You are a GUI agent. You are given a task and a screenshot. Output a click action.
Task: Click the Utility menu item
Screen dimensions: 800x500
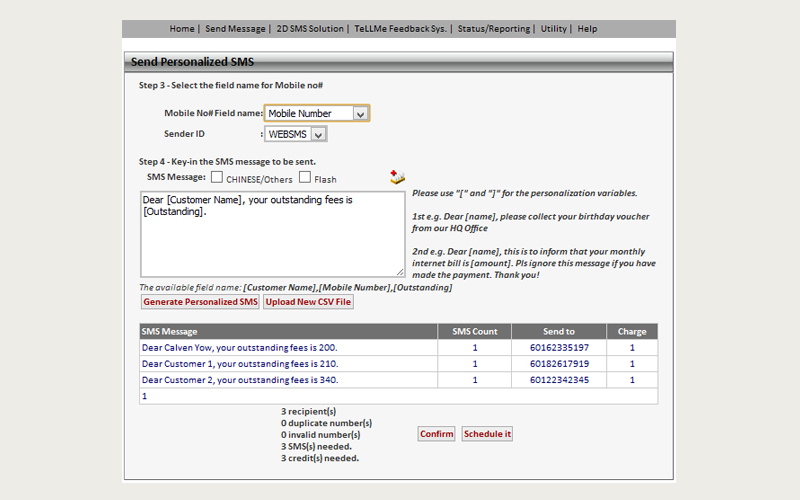tap(553, 29)
